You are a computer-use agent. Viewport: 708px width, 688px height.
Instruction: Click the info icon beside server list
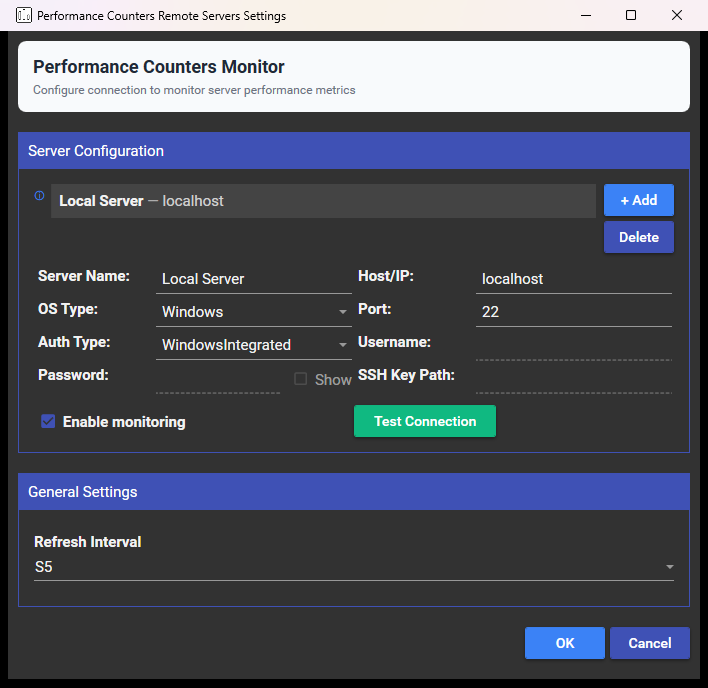pos(40,195)
